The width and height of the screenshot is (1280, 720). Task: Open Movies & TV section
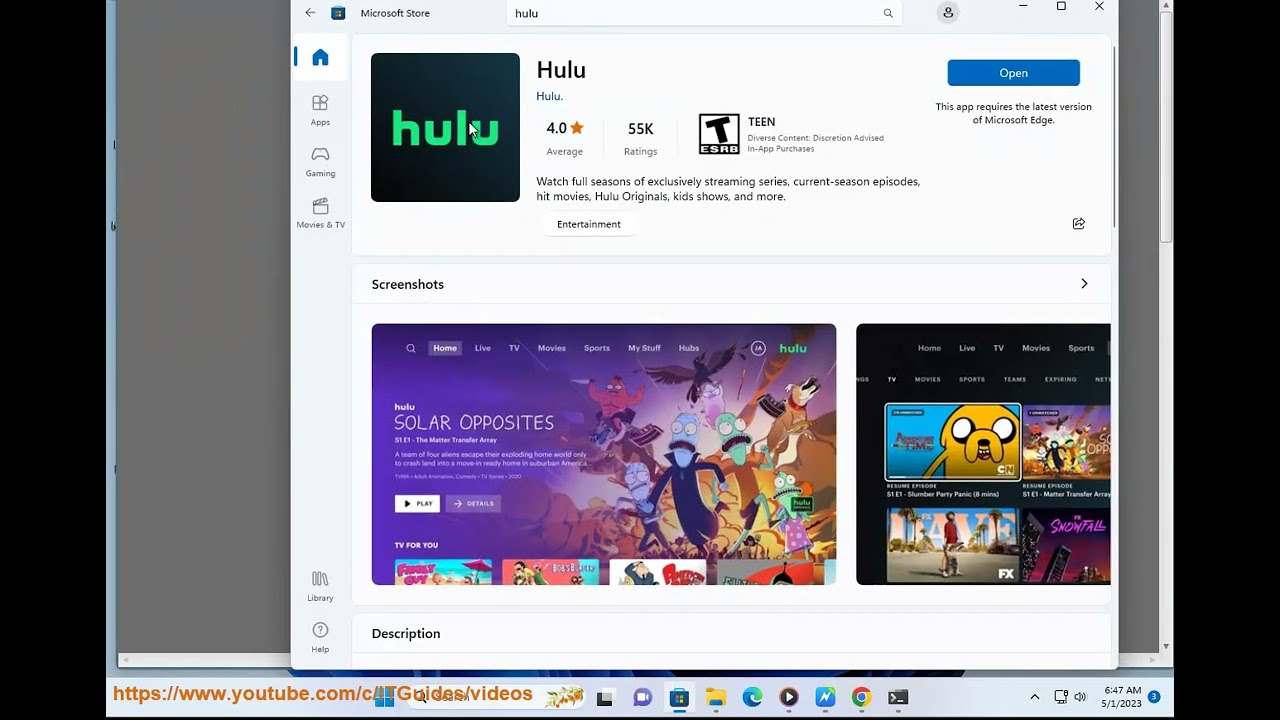coord(320,213)
